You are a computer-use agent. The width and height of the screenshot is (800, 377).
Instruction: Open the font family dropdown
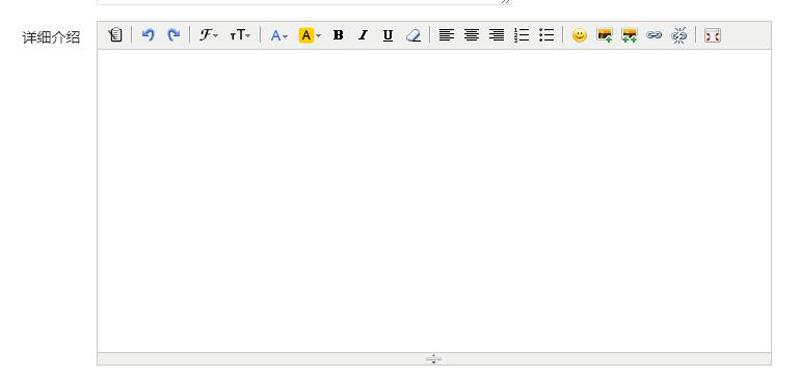208,35
